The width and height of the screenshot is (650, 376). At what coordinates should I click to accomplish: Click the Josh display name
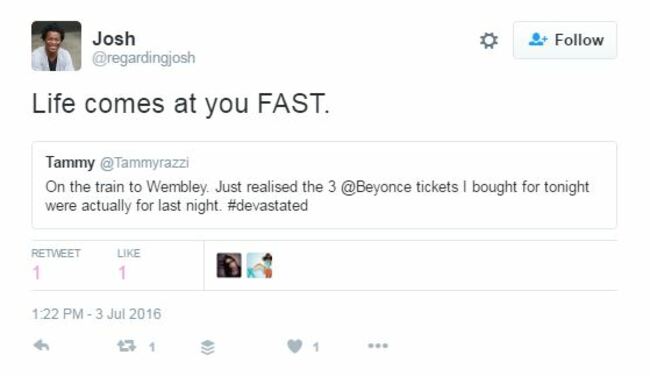click(x=114, y=39)
